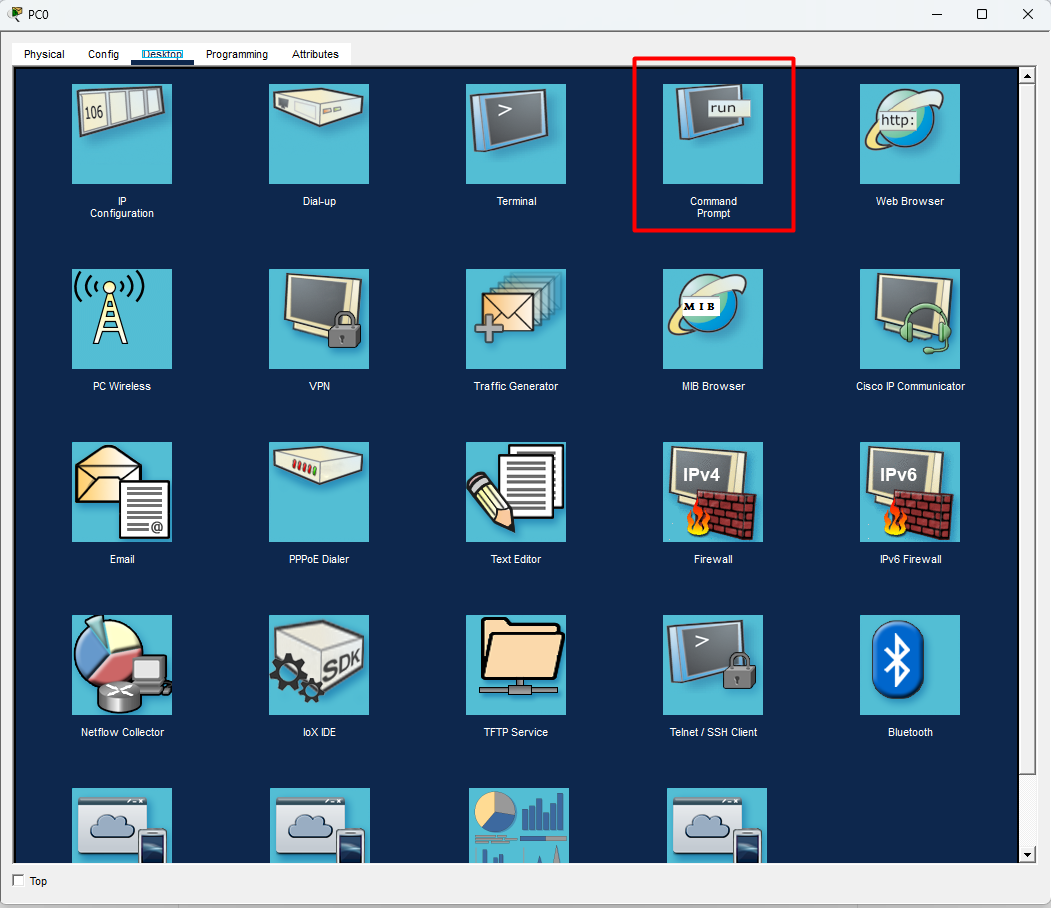Open the Cisco IP Communicator
The width and height of the screenshot is (1051, 908).
910,319
